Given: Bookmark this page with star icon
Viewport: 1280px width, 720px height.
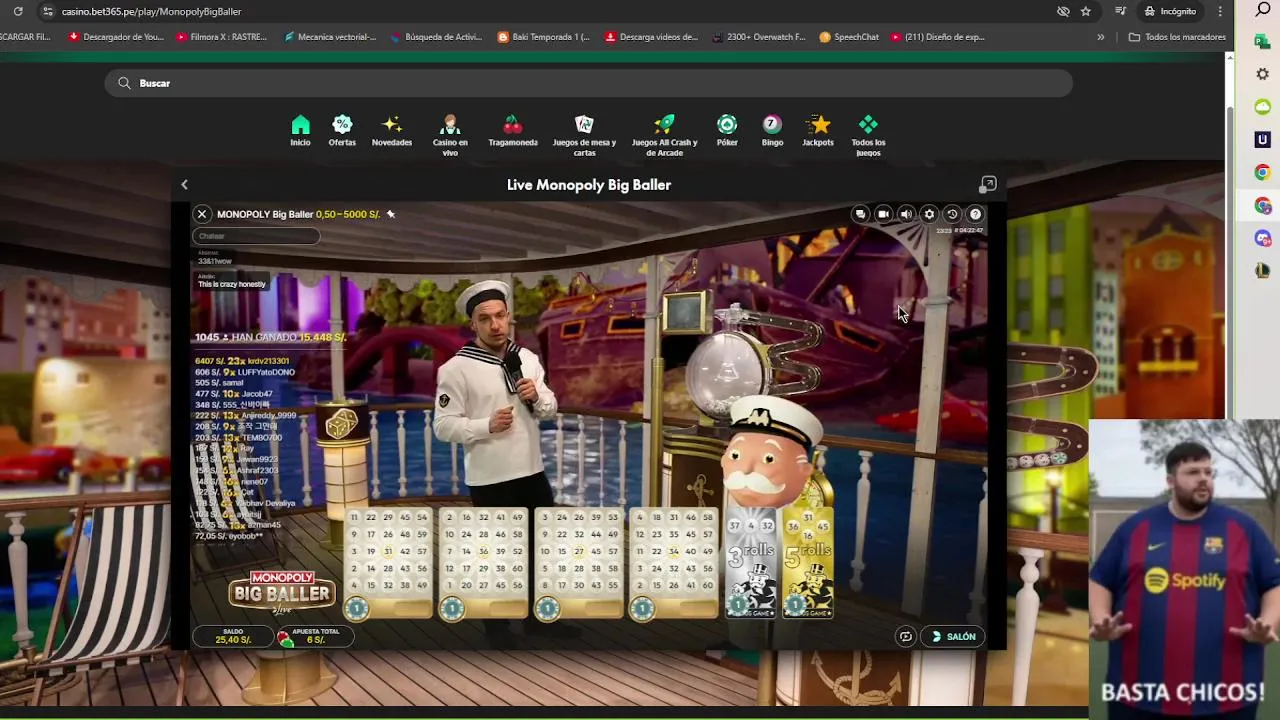Looking at the screenshot, I should pos(1086,11).
